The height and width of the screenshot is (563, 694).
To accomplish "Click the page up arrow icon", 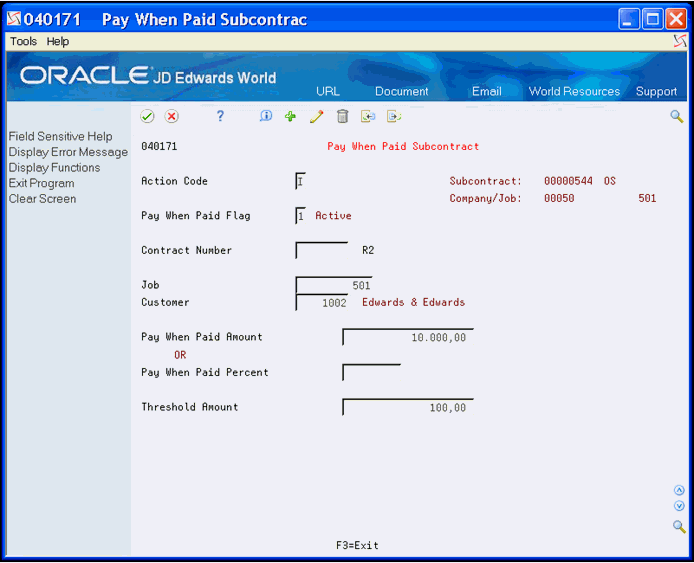I will click(679, 490).
